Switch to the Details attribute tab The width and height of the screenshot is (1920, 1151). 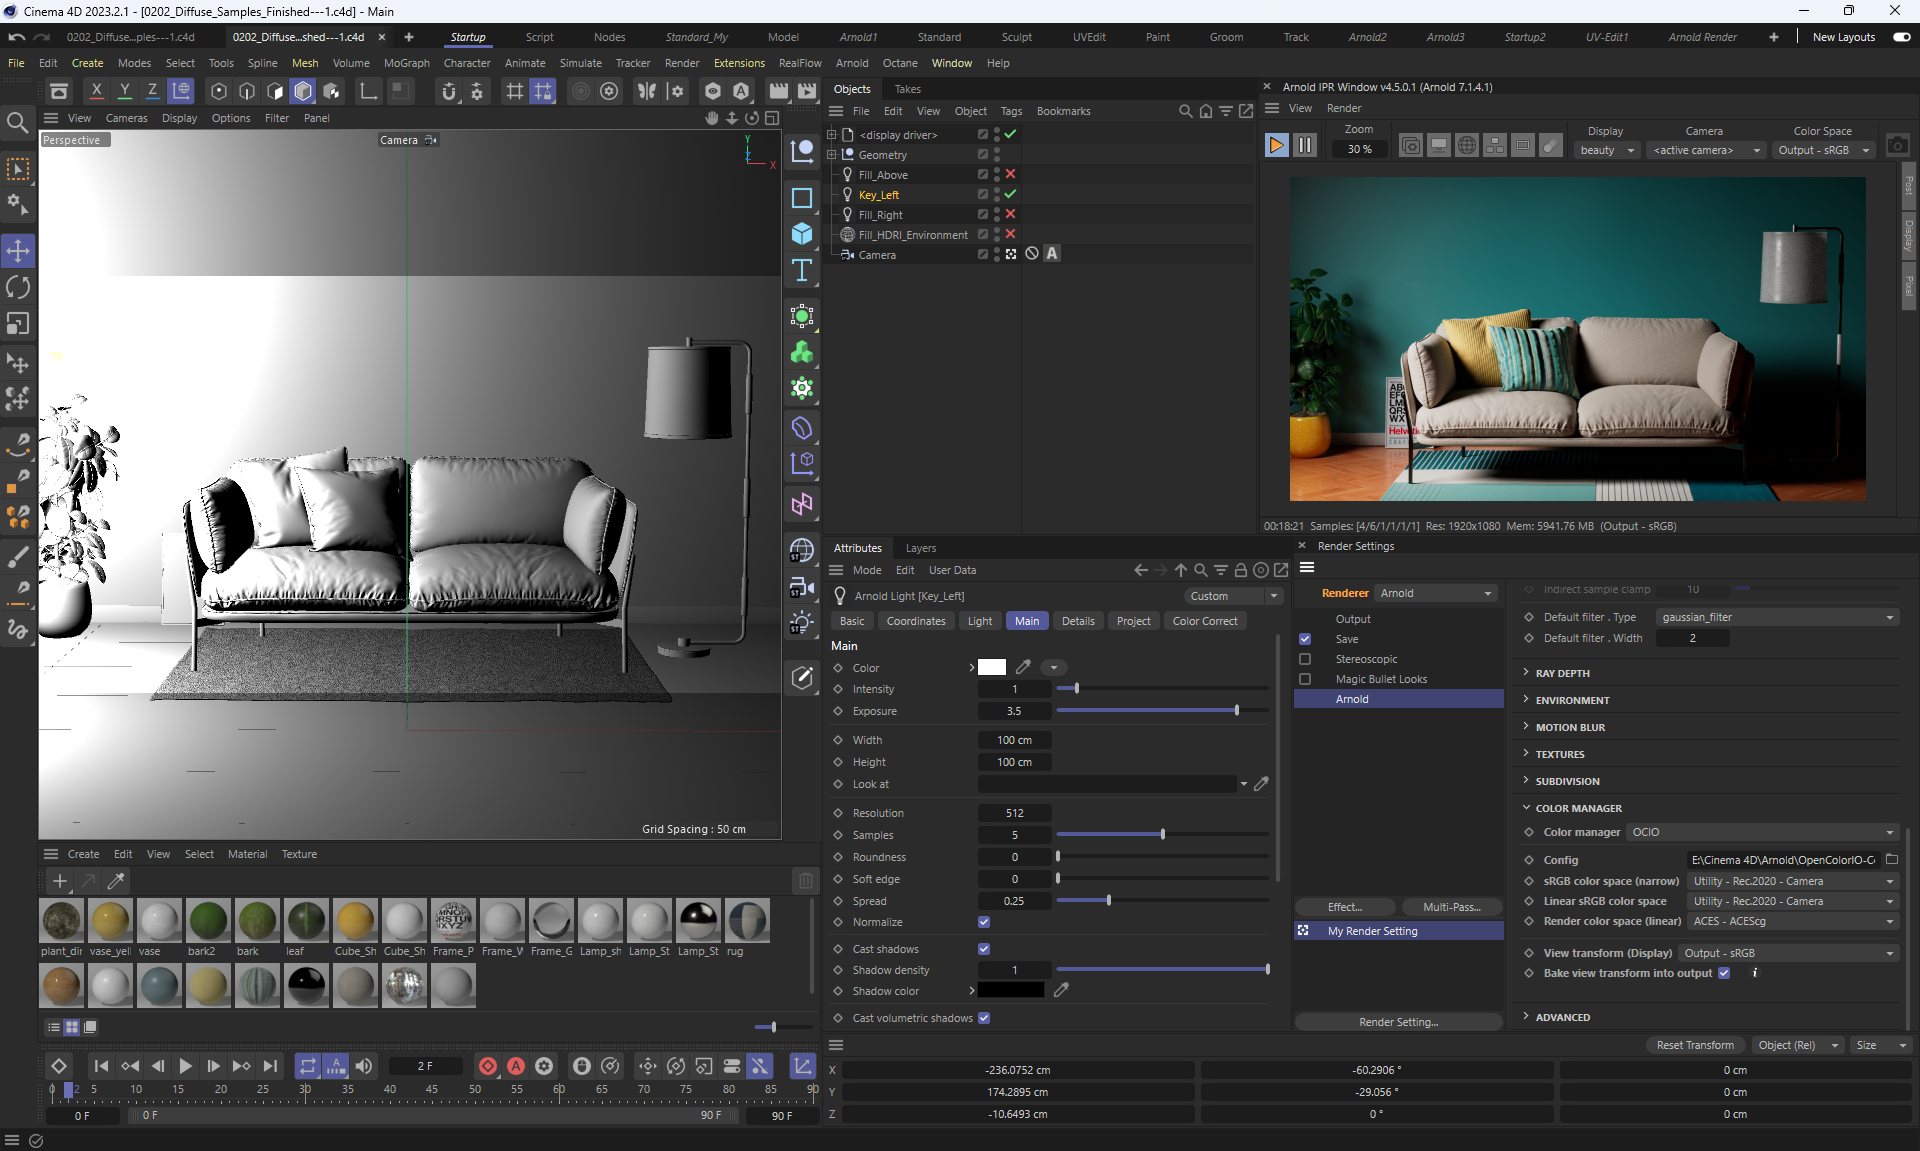[1077, 621]
